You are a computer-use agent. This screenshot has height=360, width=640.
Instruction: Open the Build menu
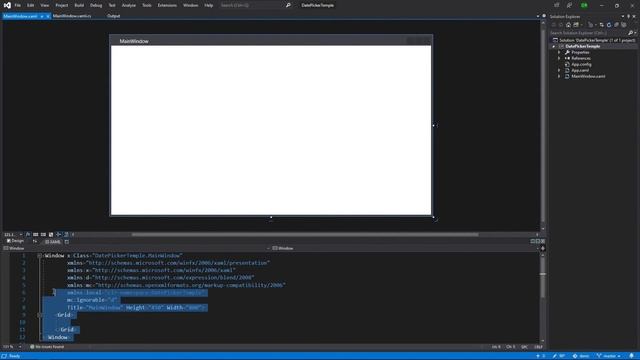(79, 5)
